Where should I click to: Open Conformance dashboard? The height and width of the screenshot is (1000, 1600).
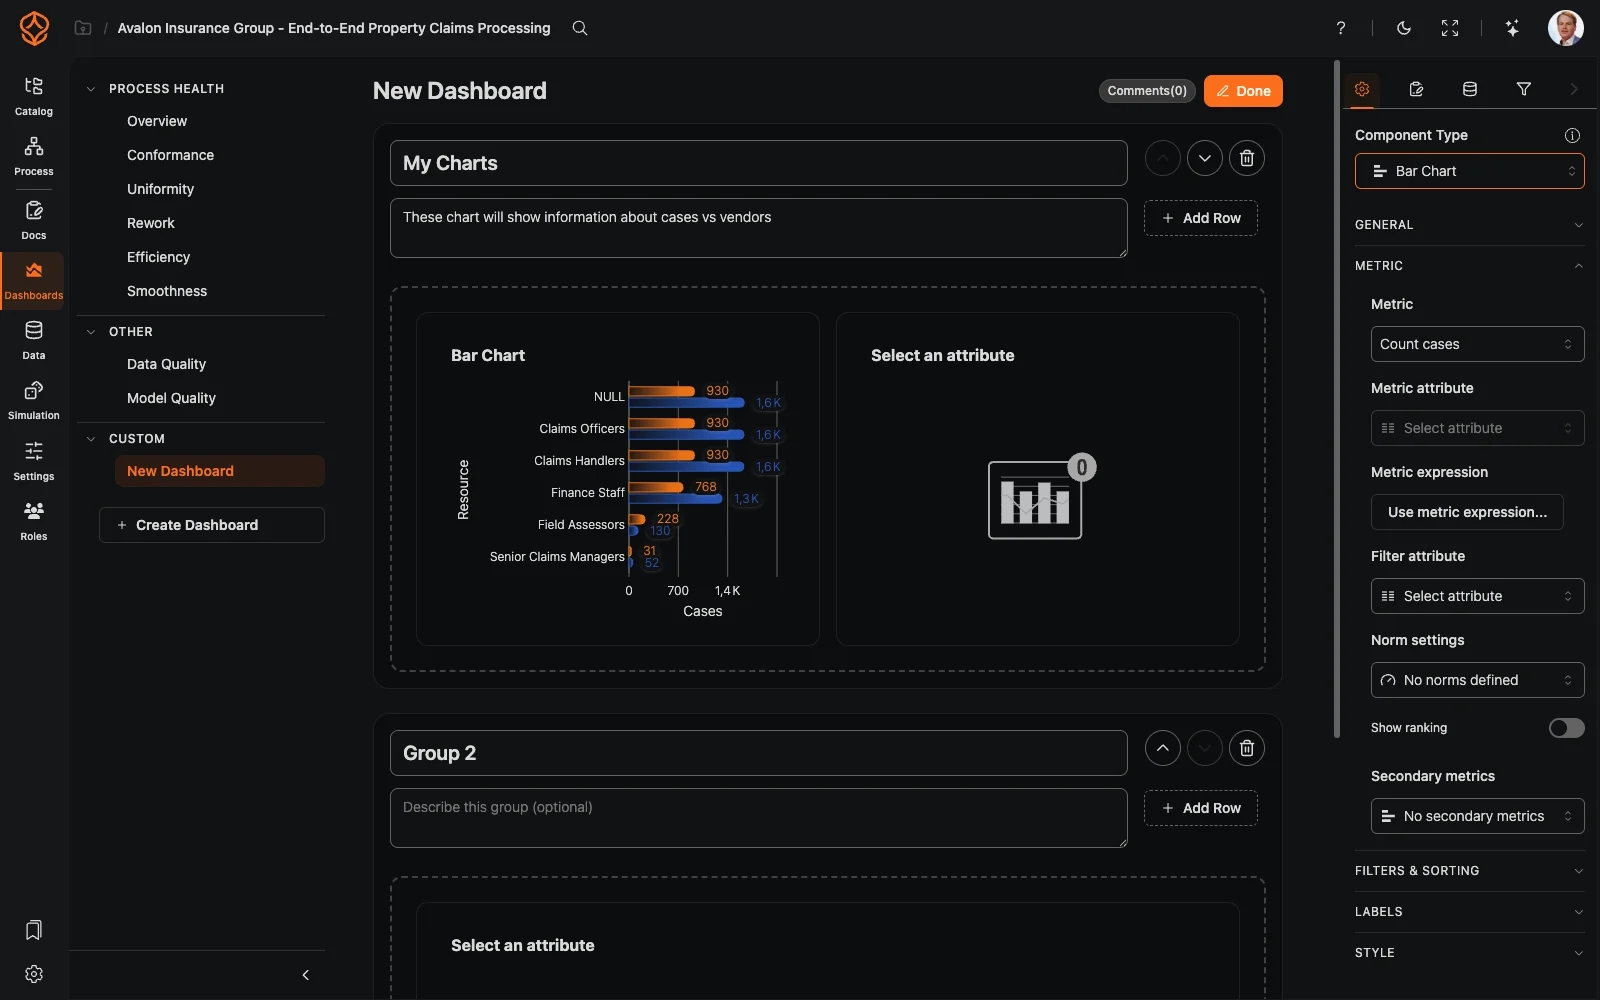pos(170,155)
